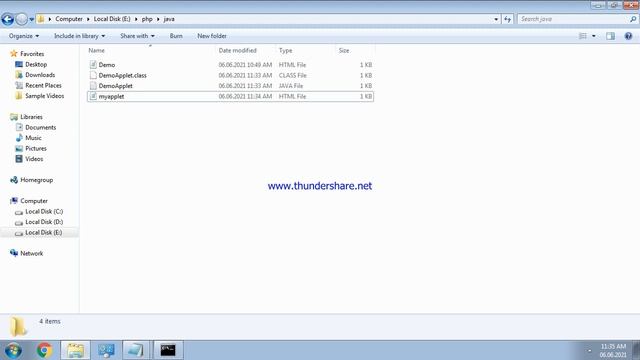Open Documents library
The image size is (640, 360).
pyautogui.click(x=40, y=127)
